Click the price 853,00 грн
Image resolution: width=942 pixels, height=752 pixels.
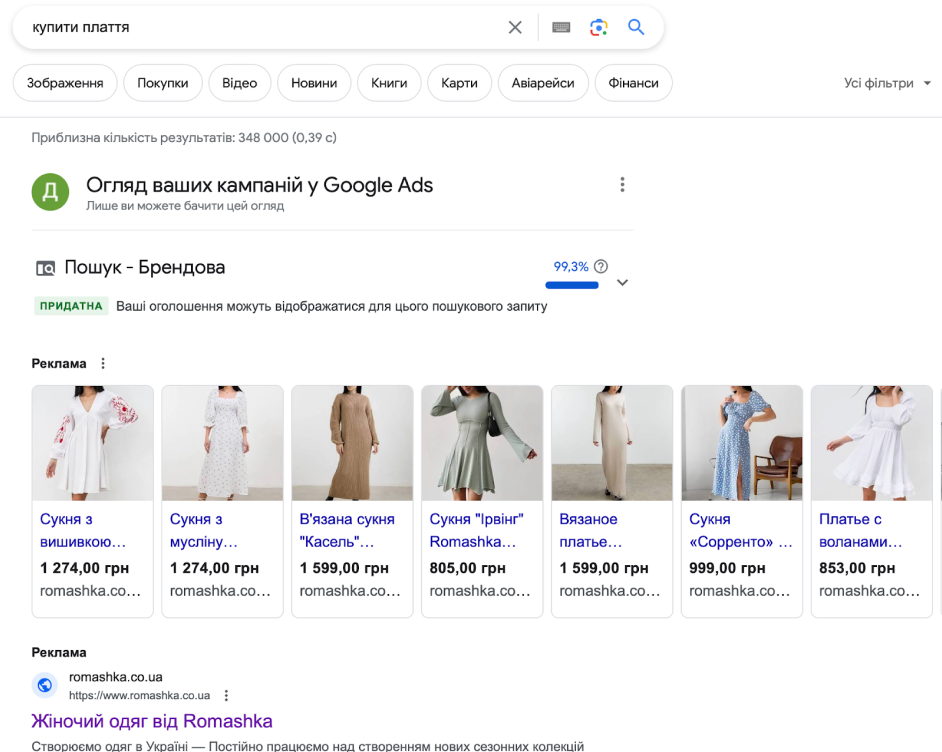click(857, 568)
